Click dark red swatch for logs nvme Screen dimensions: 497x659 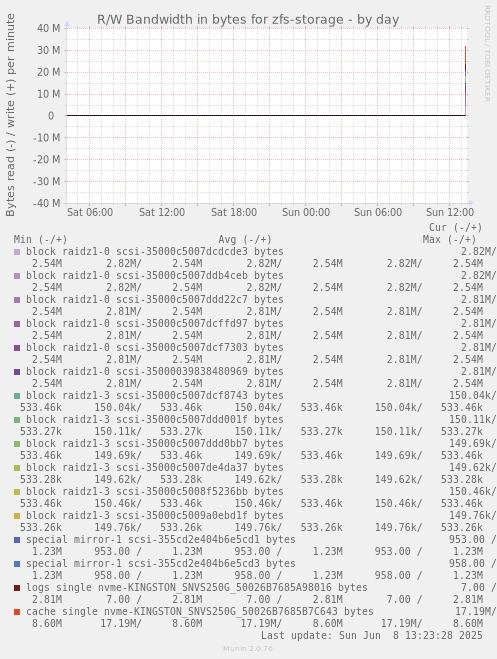tap(17, 588)
